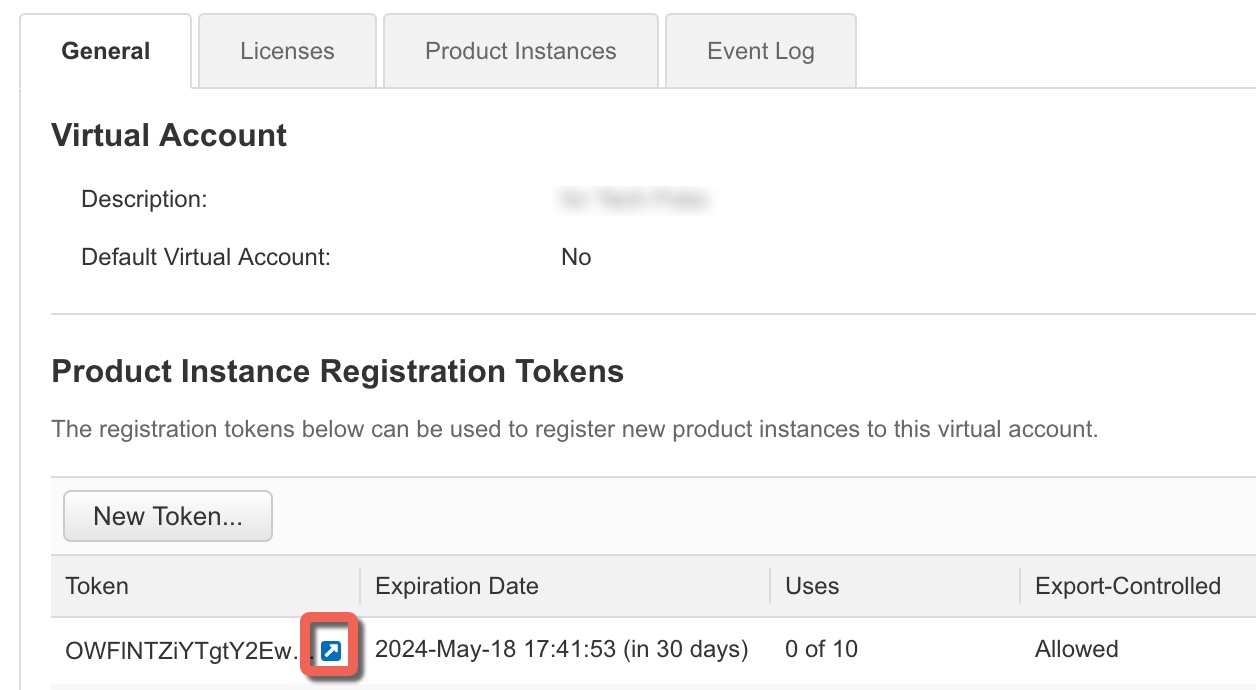Click the Default Virtual Account label
Image resolution: width=1256 pixels, height=690 pixels.
(205, 257)
